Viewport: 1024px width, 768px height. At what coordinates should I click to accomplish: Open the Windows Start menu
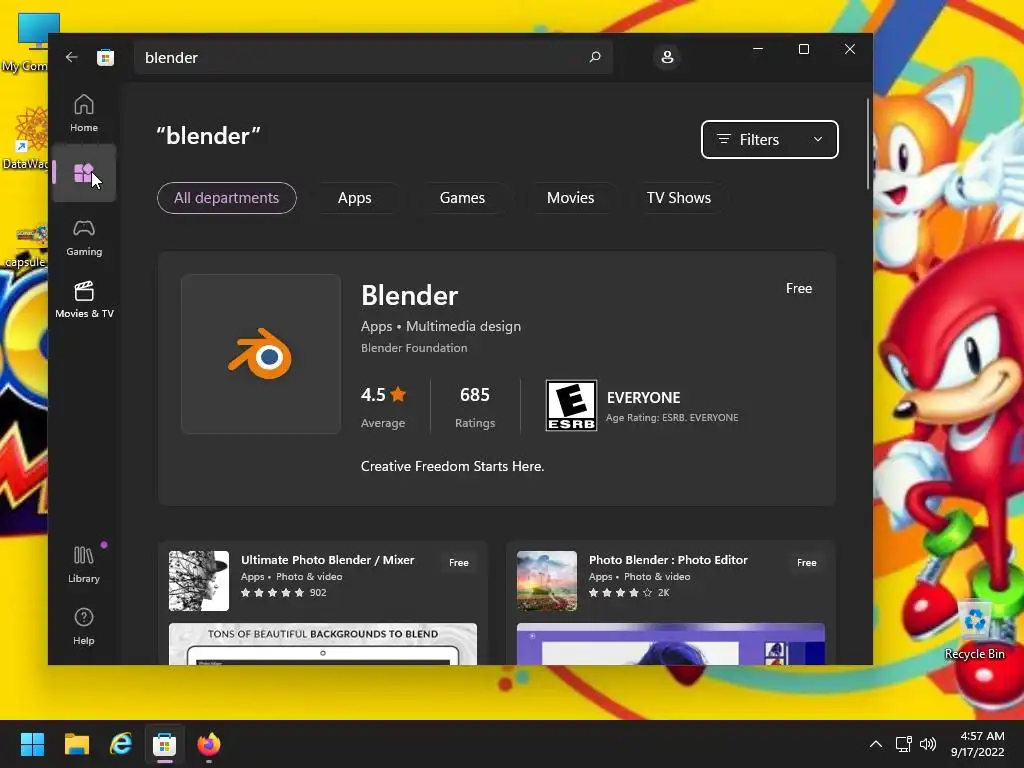click(x=32, y=744)
